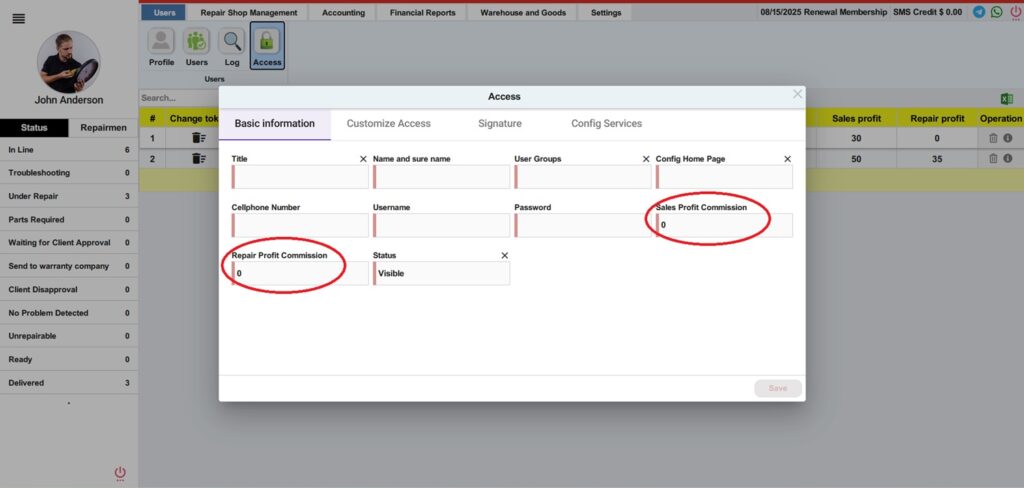
Task: Click the Telegram icon in header
Action: [978, 12]
